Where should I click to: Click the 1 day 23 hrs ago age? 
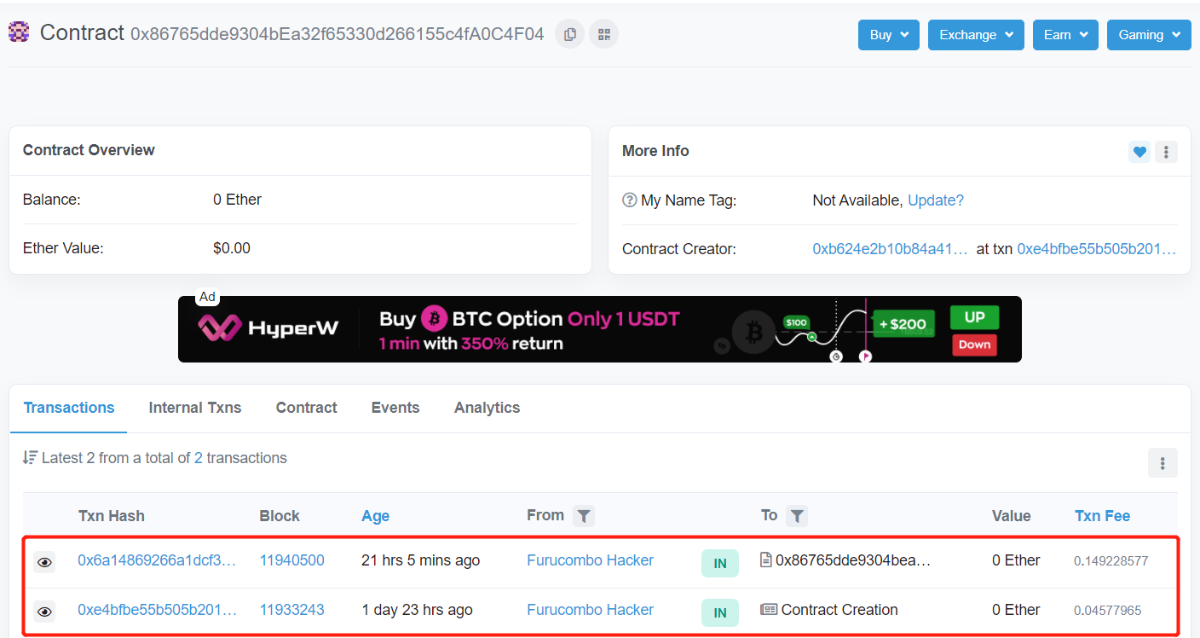point(417,609)
